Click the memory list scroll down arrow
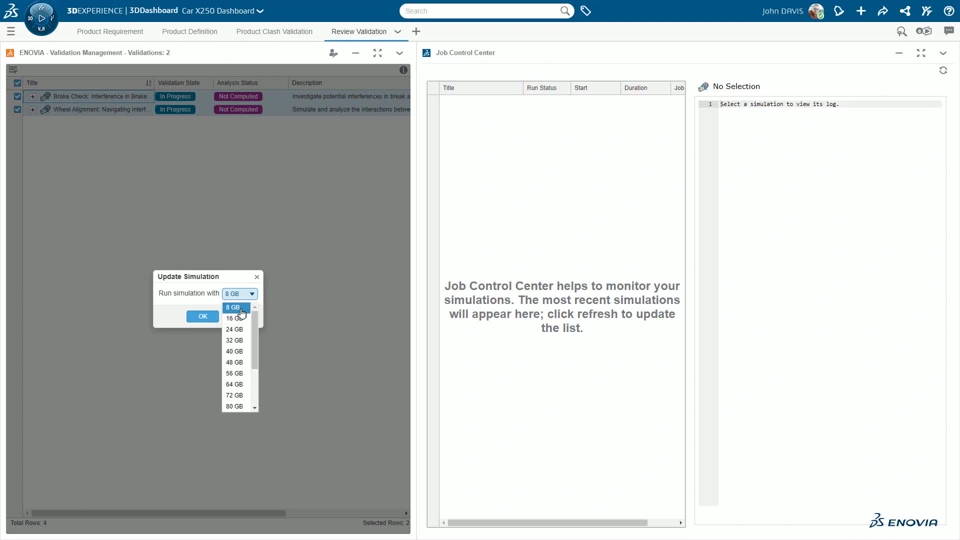This screenshot has width=960, height=540. click(255, 408)
